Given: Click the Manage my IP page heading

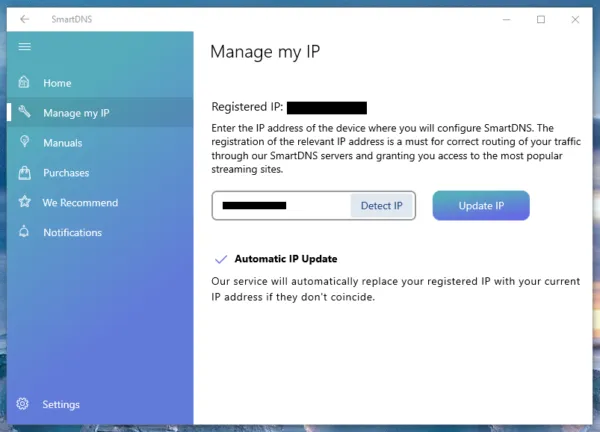Looking at the screenshot, I should [265, 52].
